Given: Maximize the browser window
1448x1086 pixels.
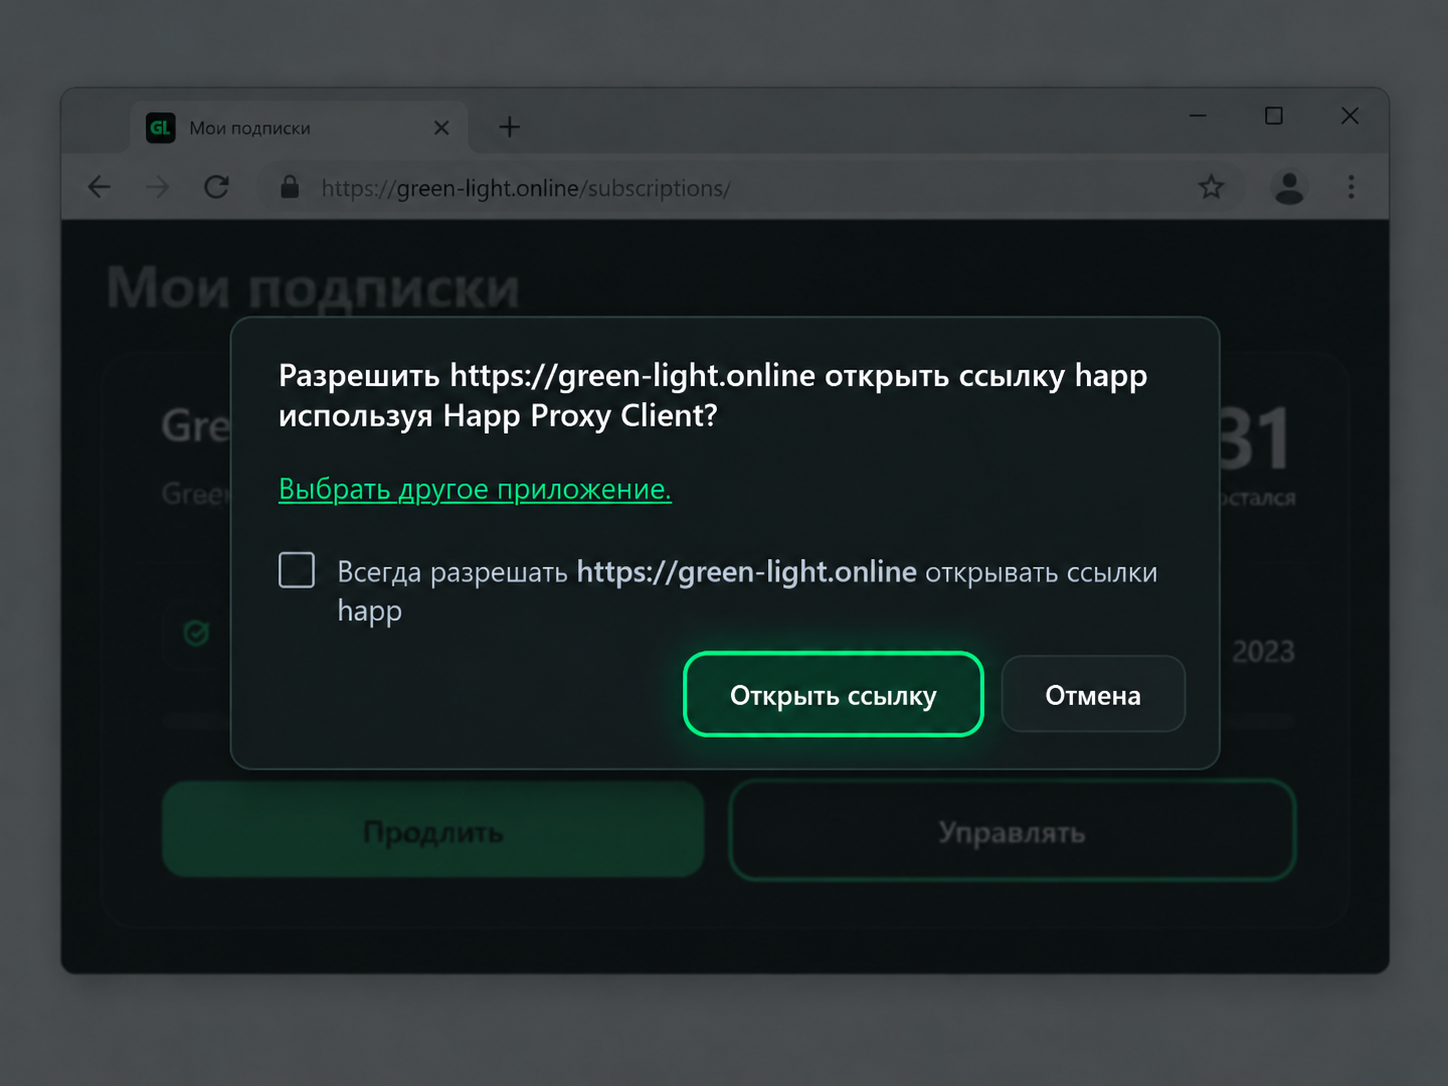Looking at the screenshot, I should click(x=1274, y=116).
